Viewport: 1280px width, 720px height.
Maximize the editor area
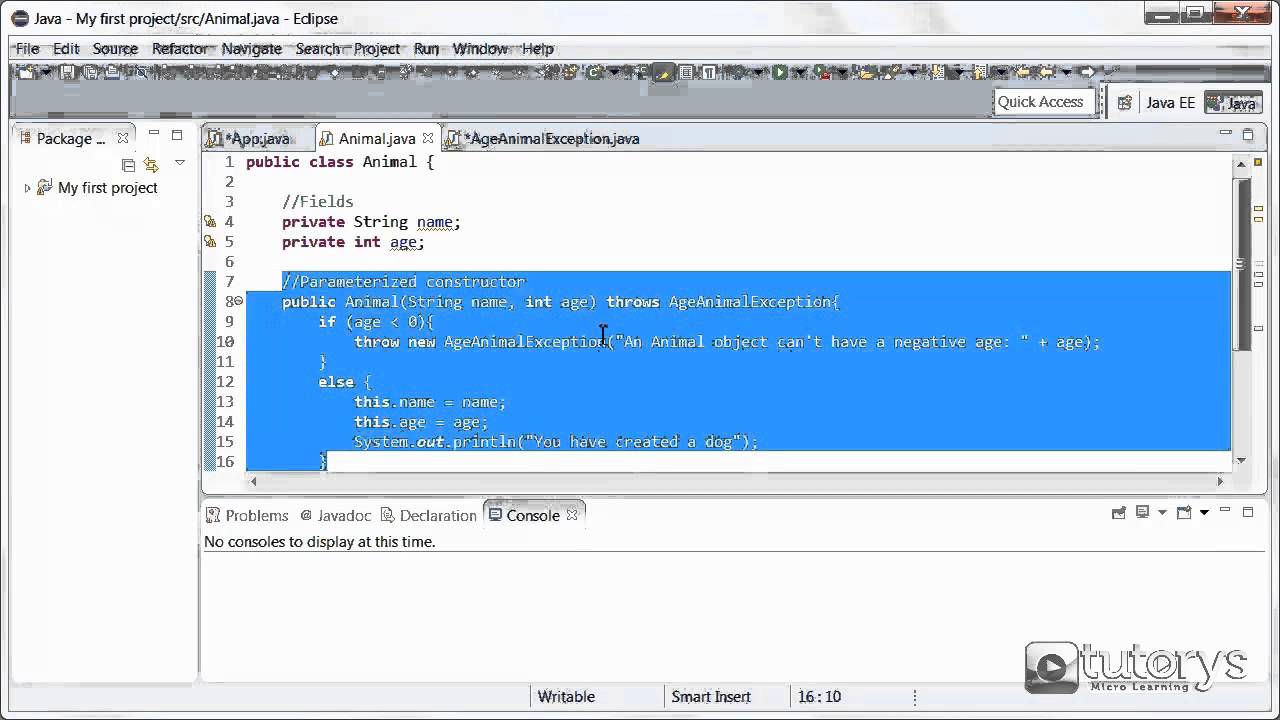[x=1248, y=134]
